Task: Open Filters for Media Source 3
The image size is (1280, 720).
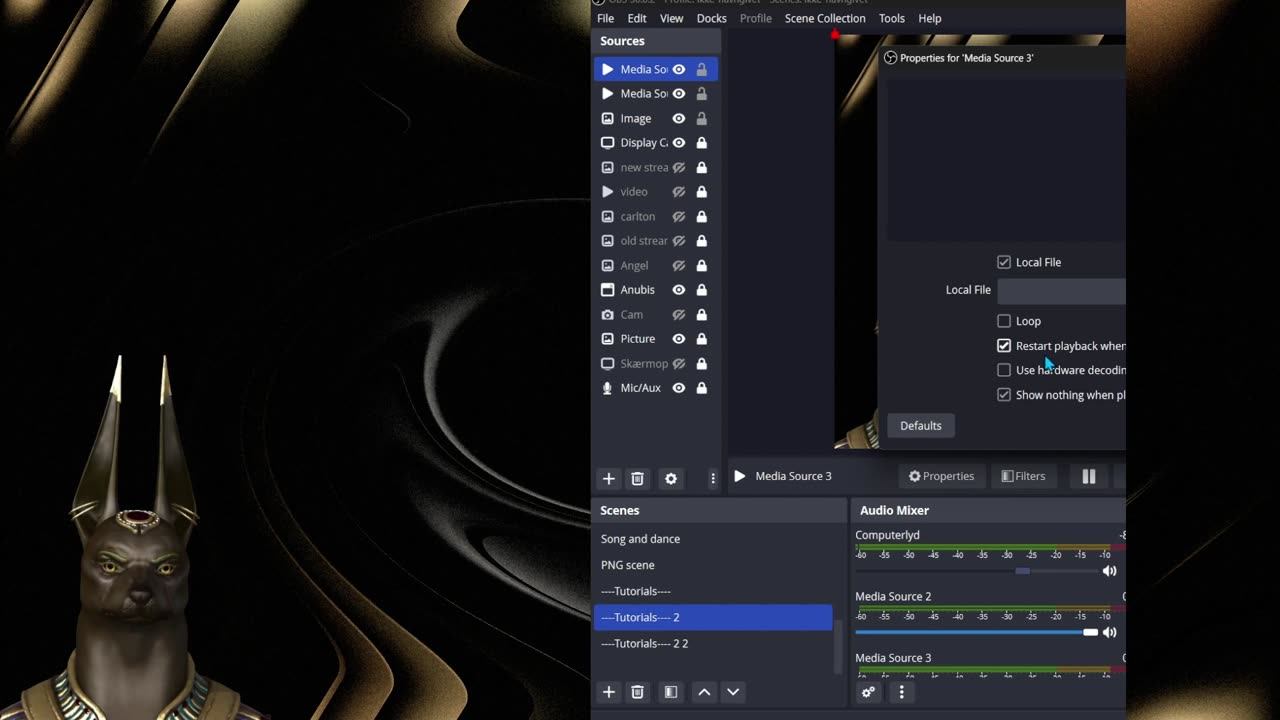Action: point(1023,476)
